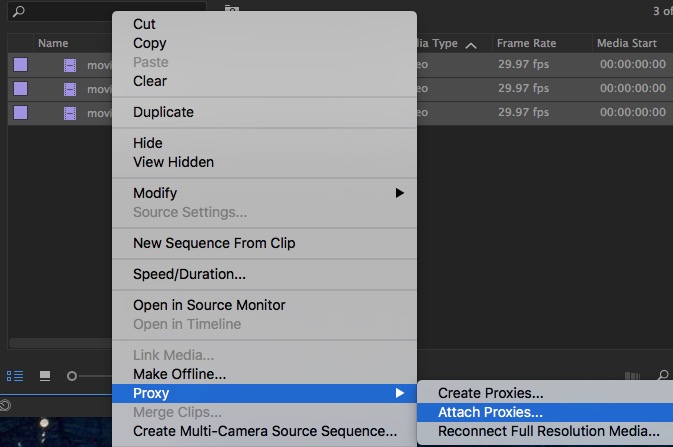This screenshot has width=673, height=447.
Task: Switch to icon view button
Action: (44, 376)
